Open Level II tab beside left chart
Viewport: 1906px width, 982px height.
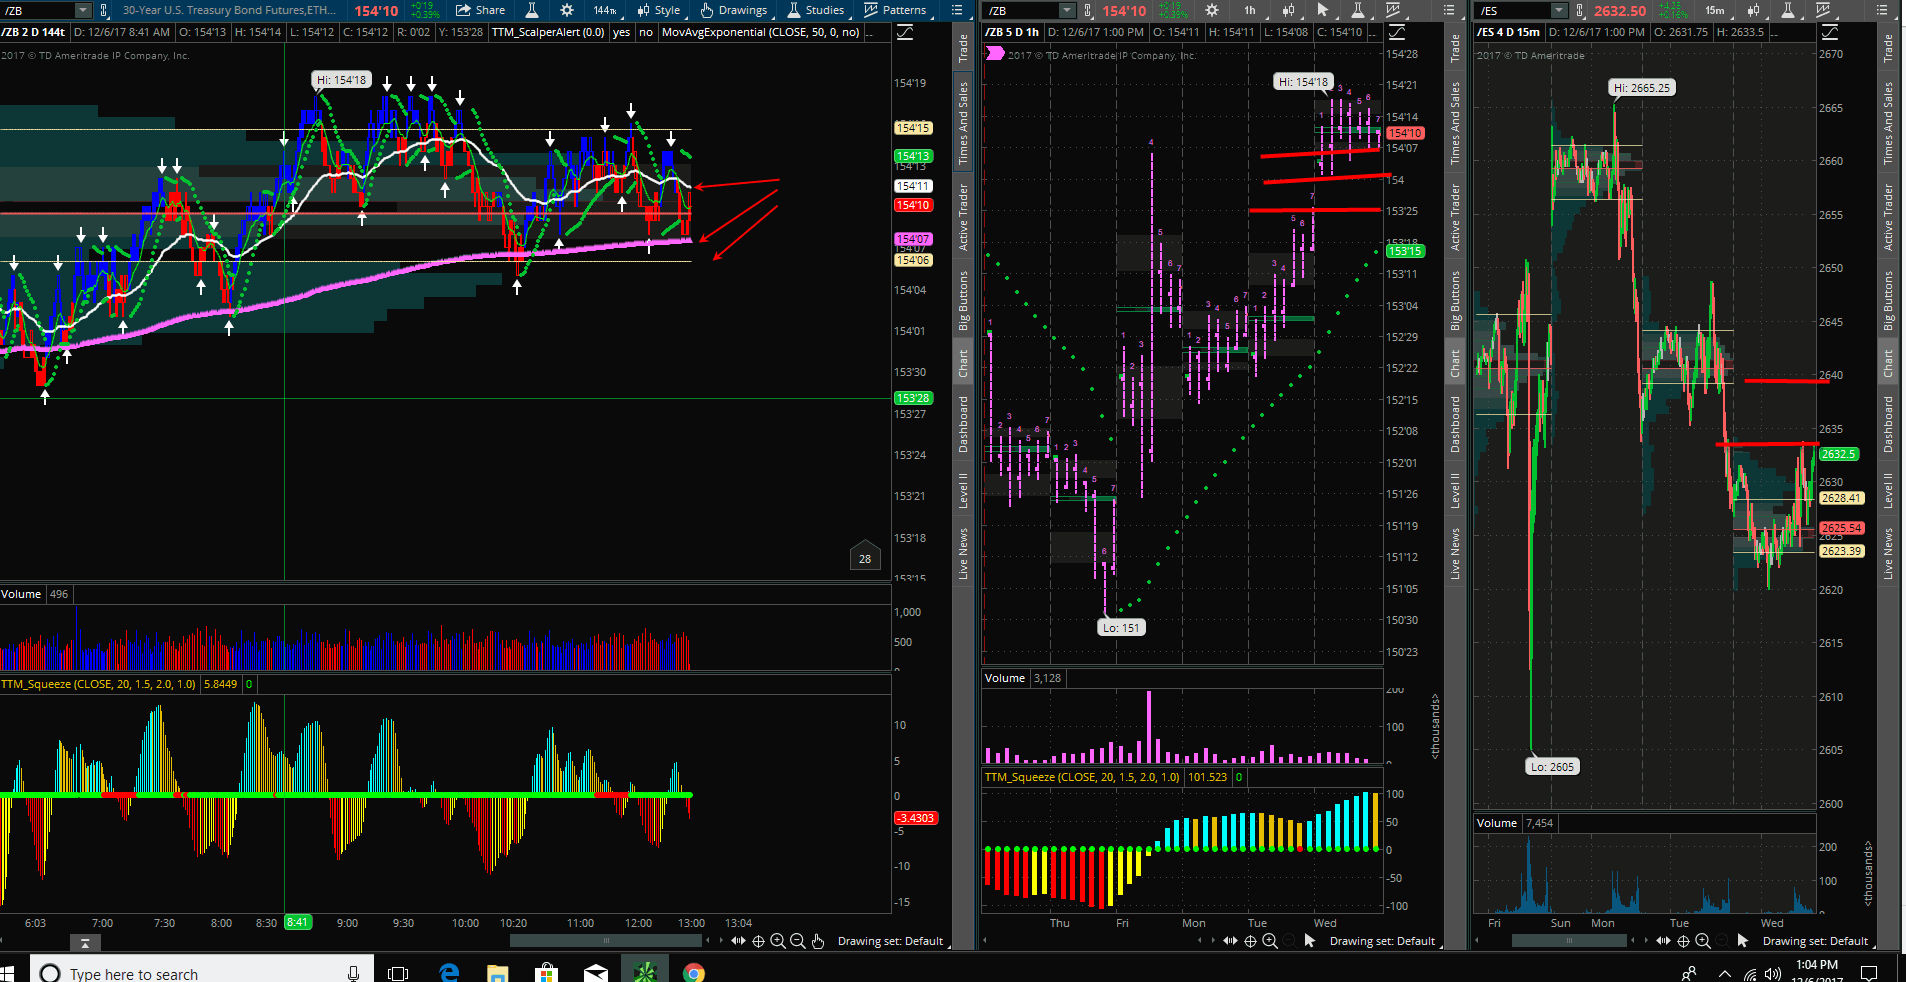(963, 490)
